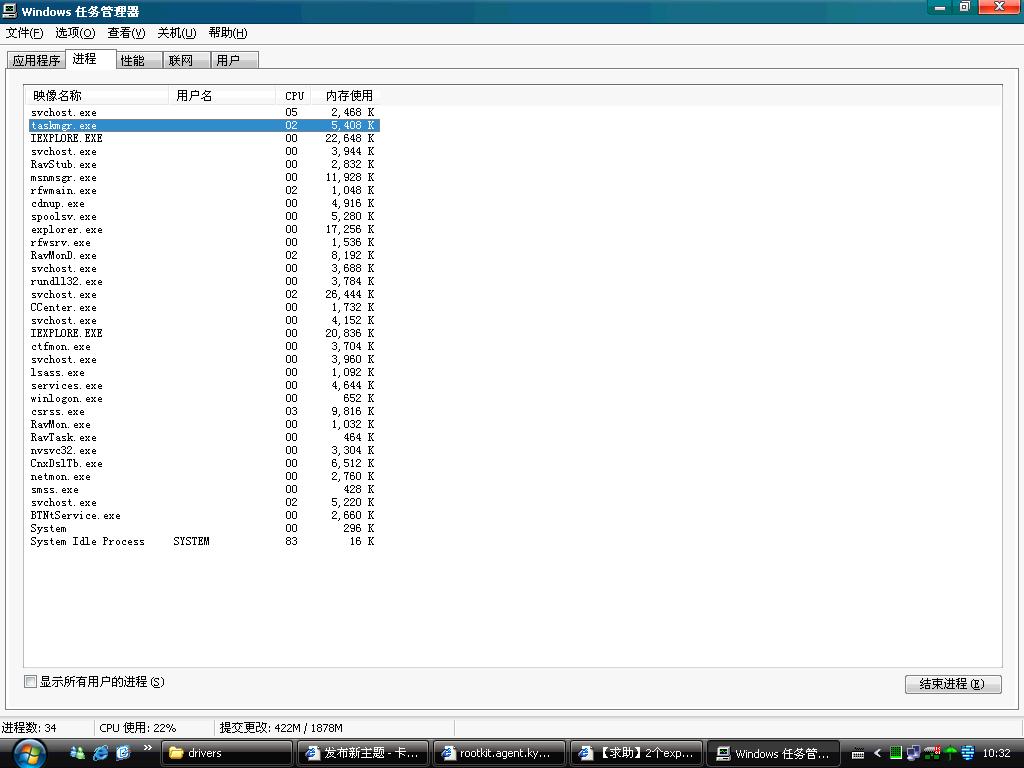Click the tray icon with the red badge
The height and width of the screenshot is (768, 1024).
(x=933, y=753)
